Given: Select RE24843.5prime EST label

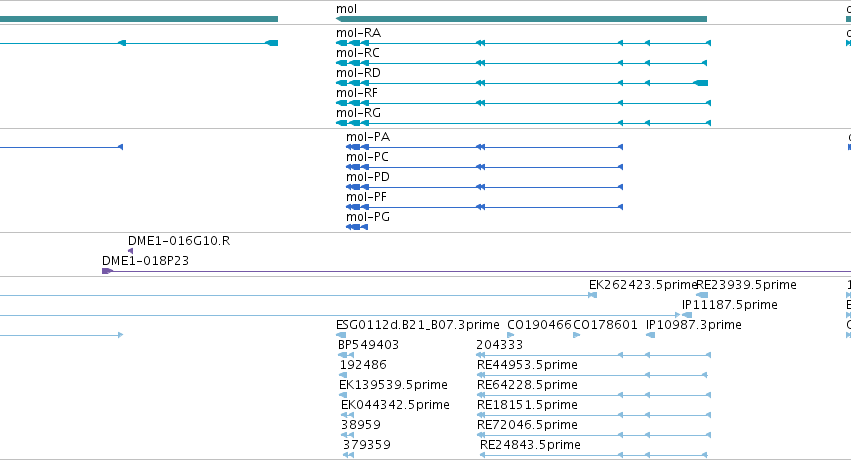Looking at the screenshot, I should point(530,446).
